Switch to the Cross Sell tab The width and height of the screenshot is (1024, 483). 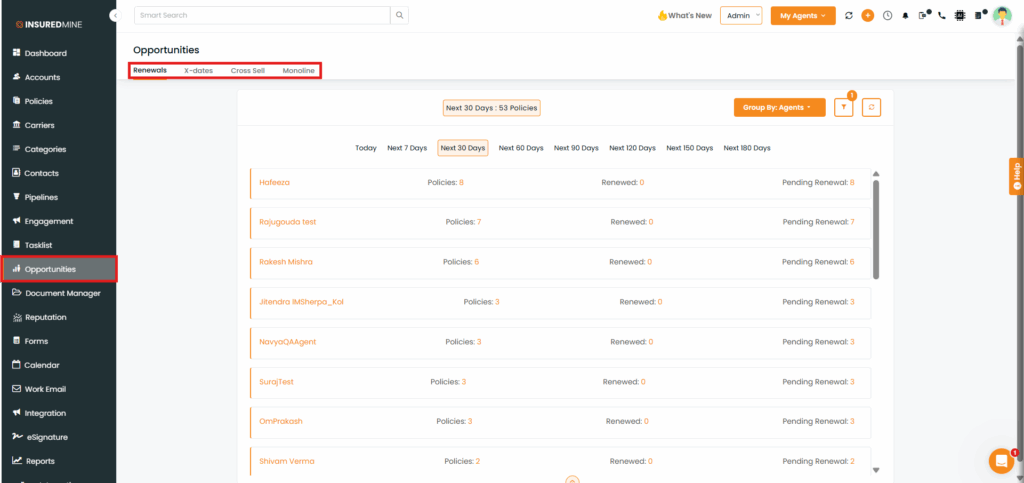coord(247,71)
